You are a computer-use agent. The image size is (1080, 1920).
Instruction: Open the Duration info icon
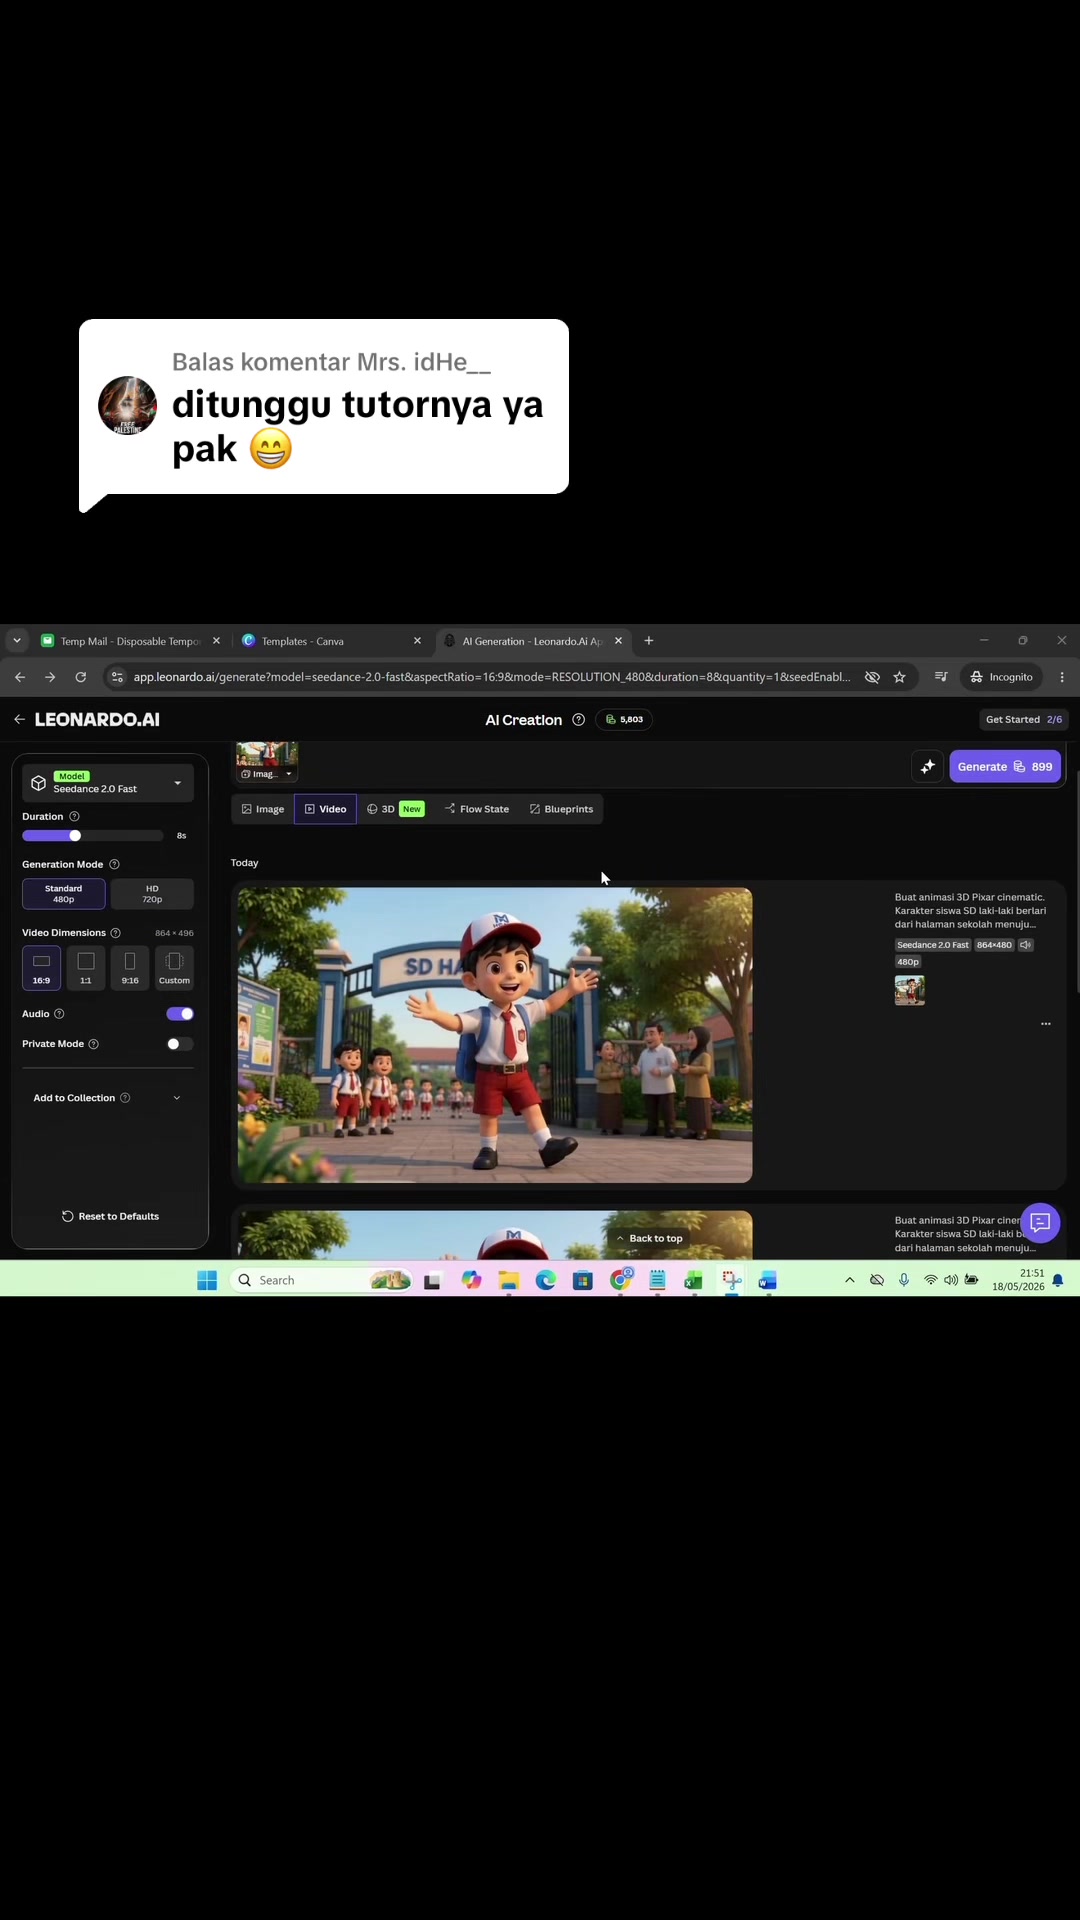tap(74, 817)
